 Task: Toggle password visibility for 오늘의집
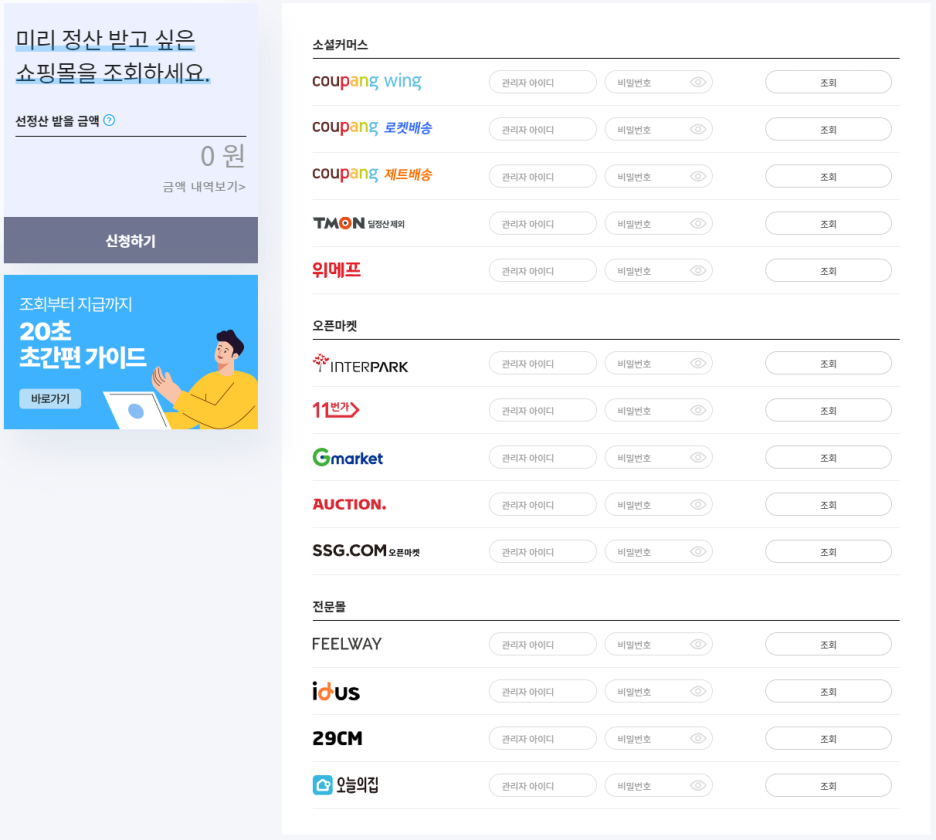tap(698, 786)
